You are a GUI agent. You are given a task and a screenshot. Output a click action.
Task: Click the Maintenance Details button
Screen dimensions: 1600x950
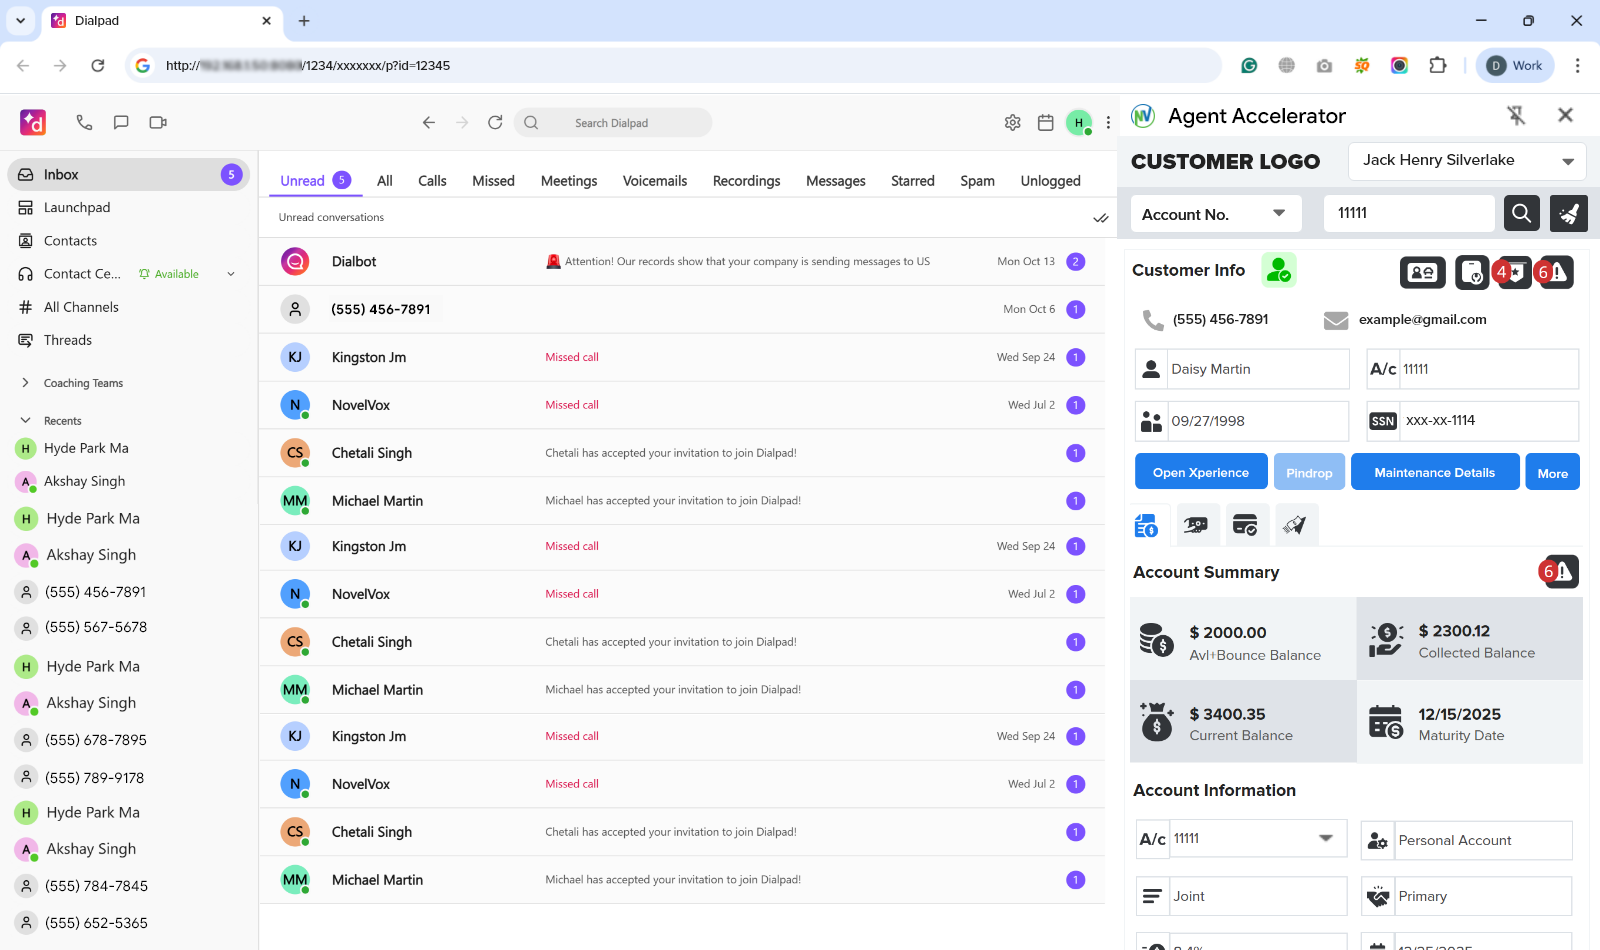click(x=1435, y=472)
